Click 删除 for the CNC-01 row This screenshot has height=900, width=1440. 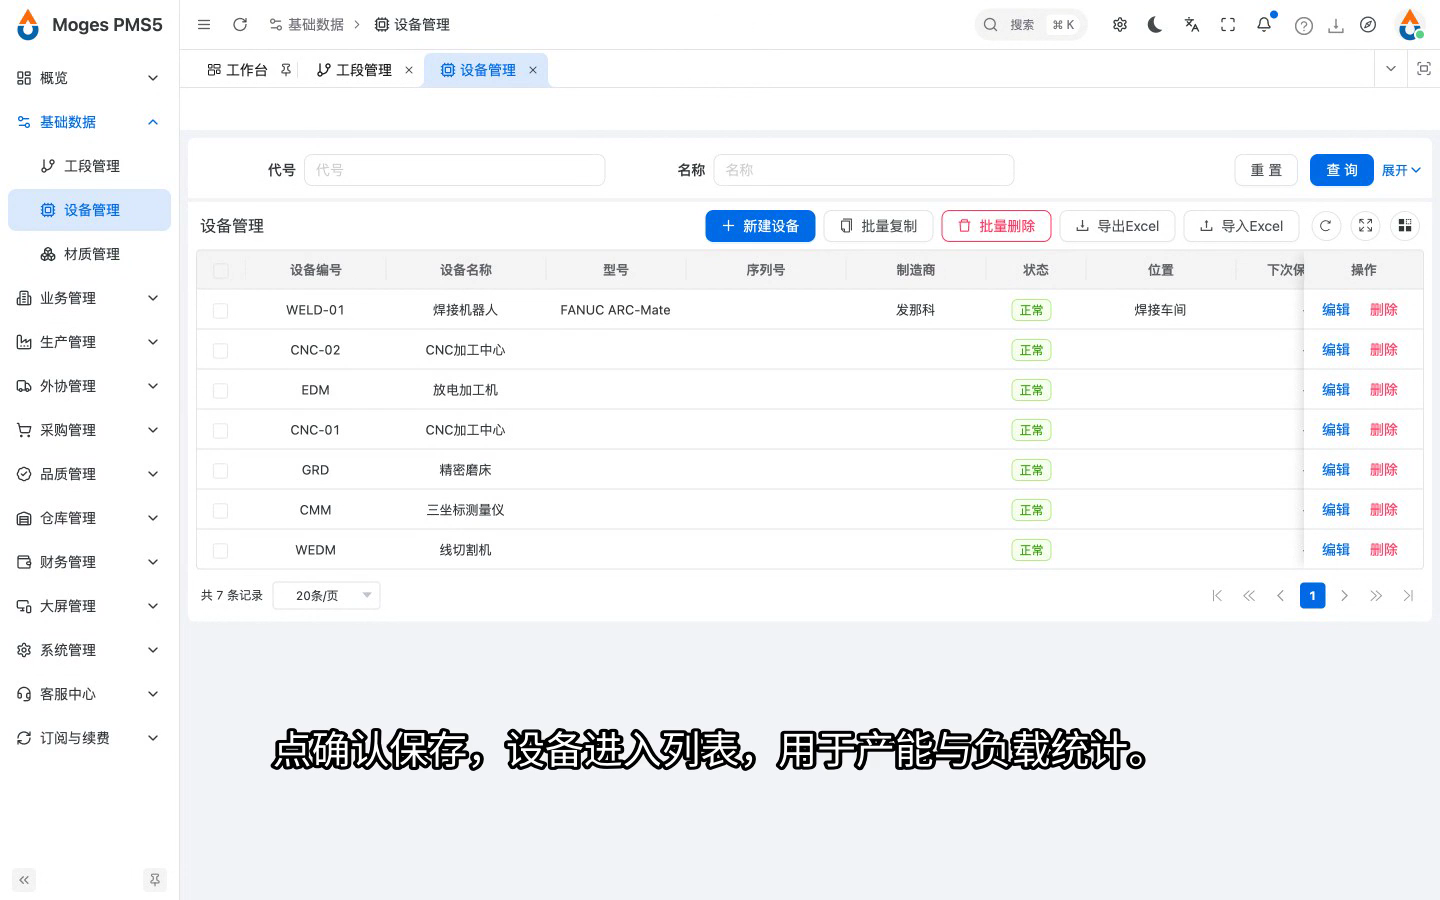(x=1384, y=430)
